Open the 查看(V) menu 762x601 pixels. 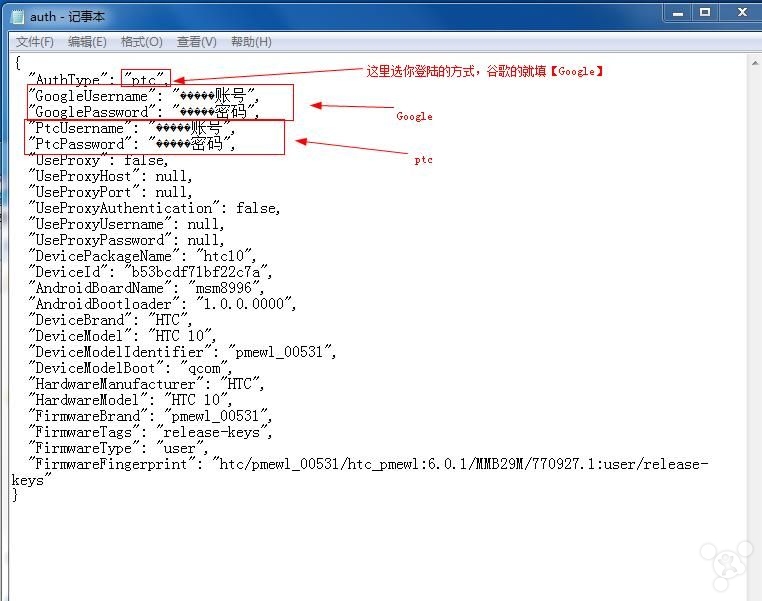197,42
